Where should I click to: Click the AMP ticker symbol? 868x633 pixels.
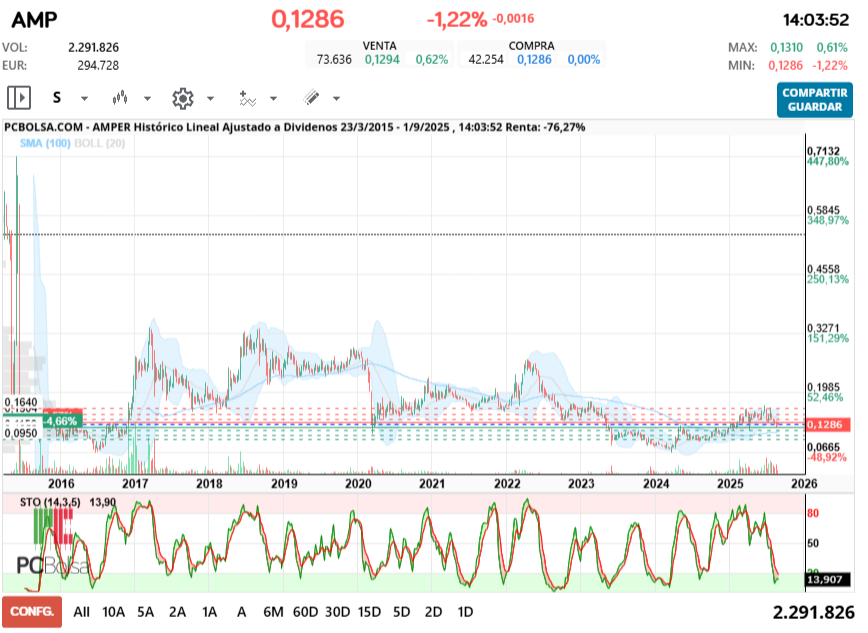[34, 20]
